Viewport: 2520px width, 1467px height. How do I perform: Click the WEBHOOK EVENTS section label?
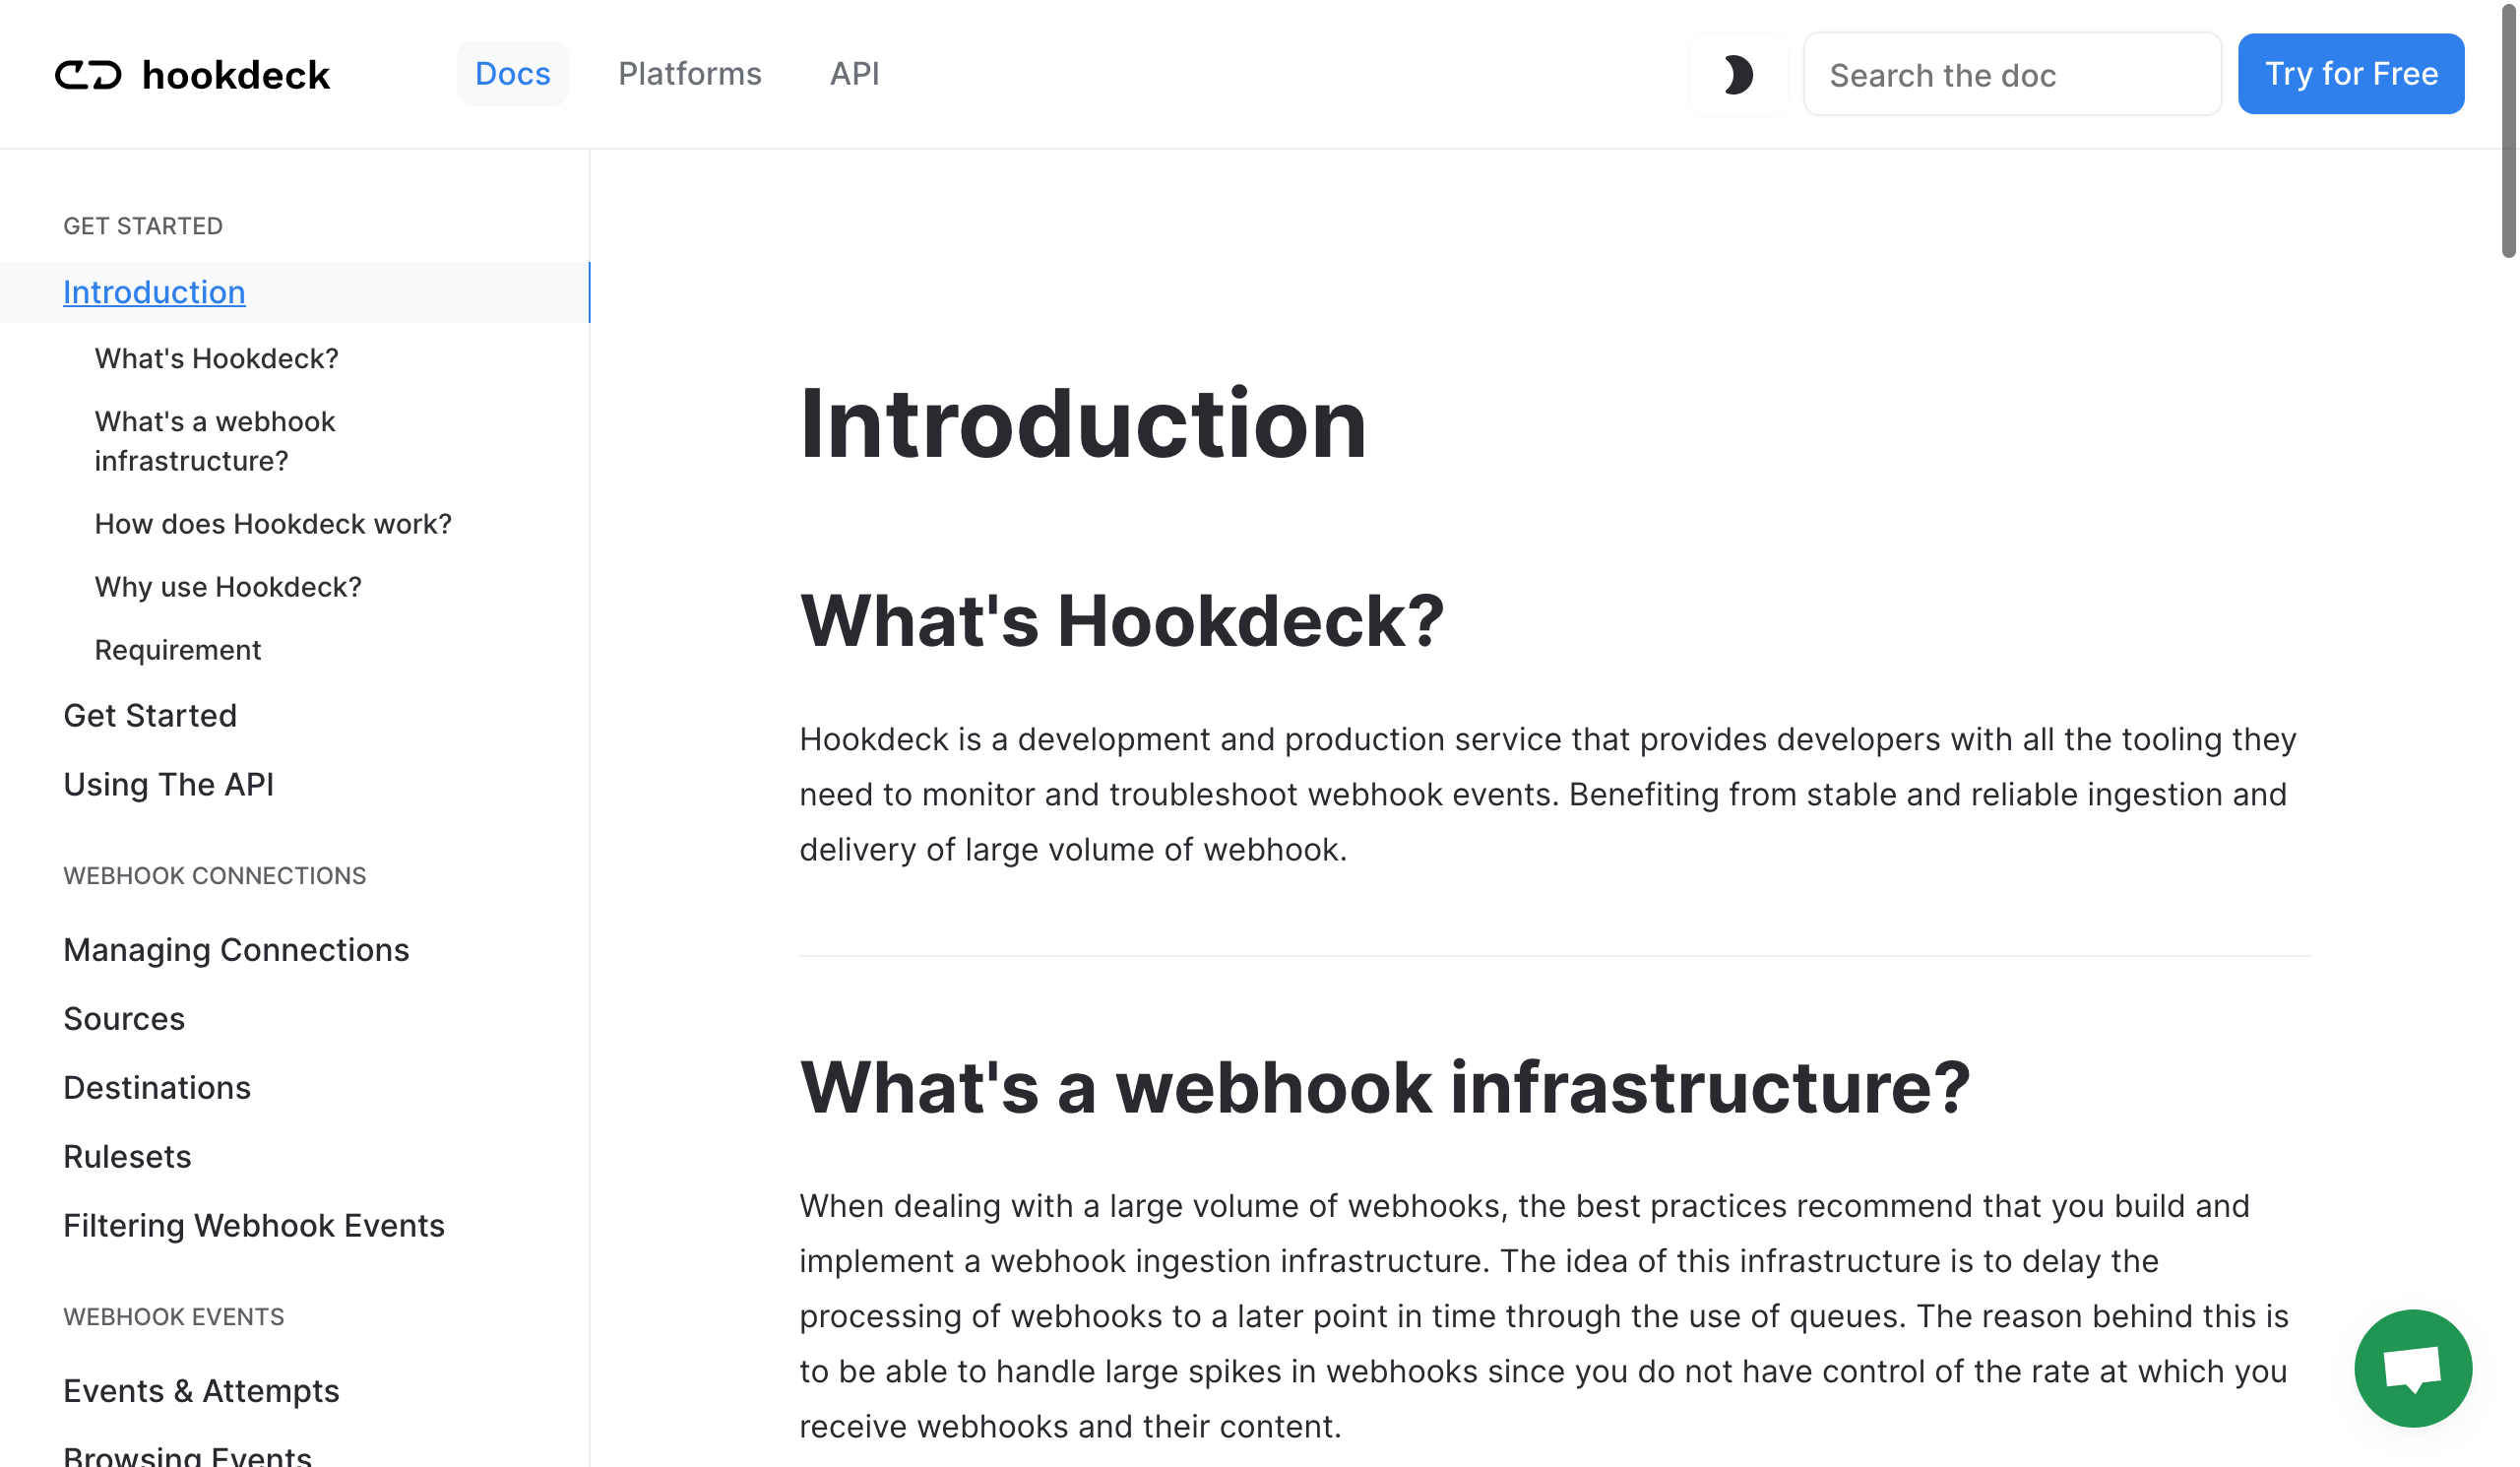(174, 1317)
